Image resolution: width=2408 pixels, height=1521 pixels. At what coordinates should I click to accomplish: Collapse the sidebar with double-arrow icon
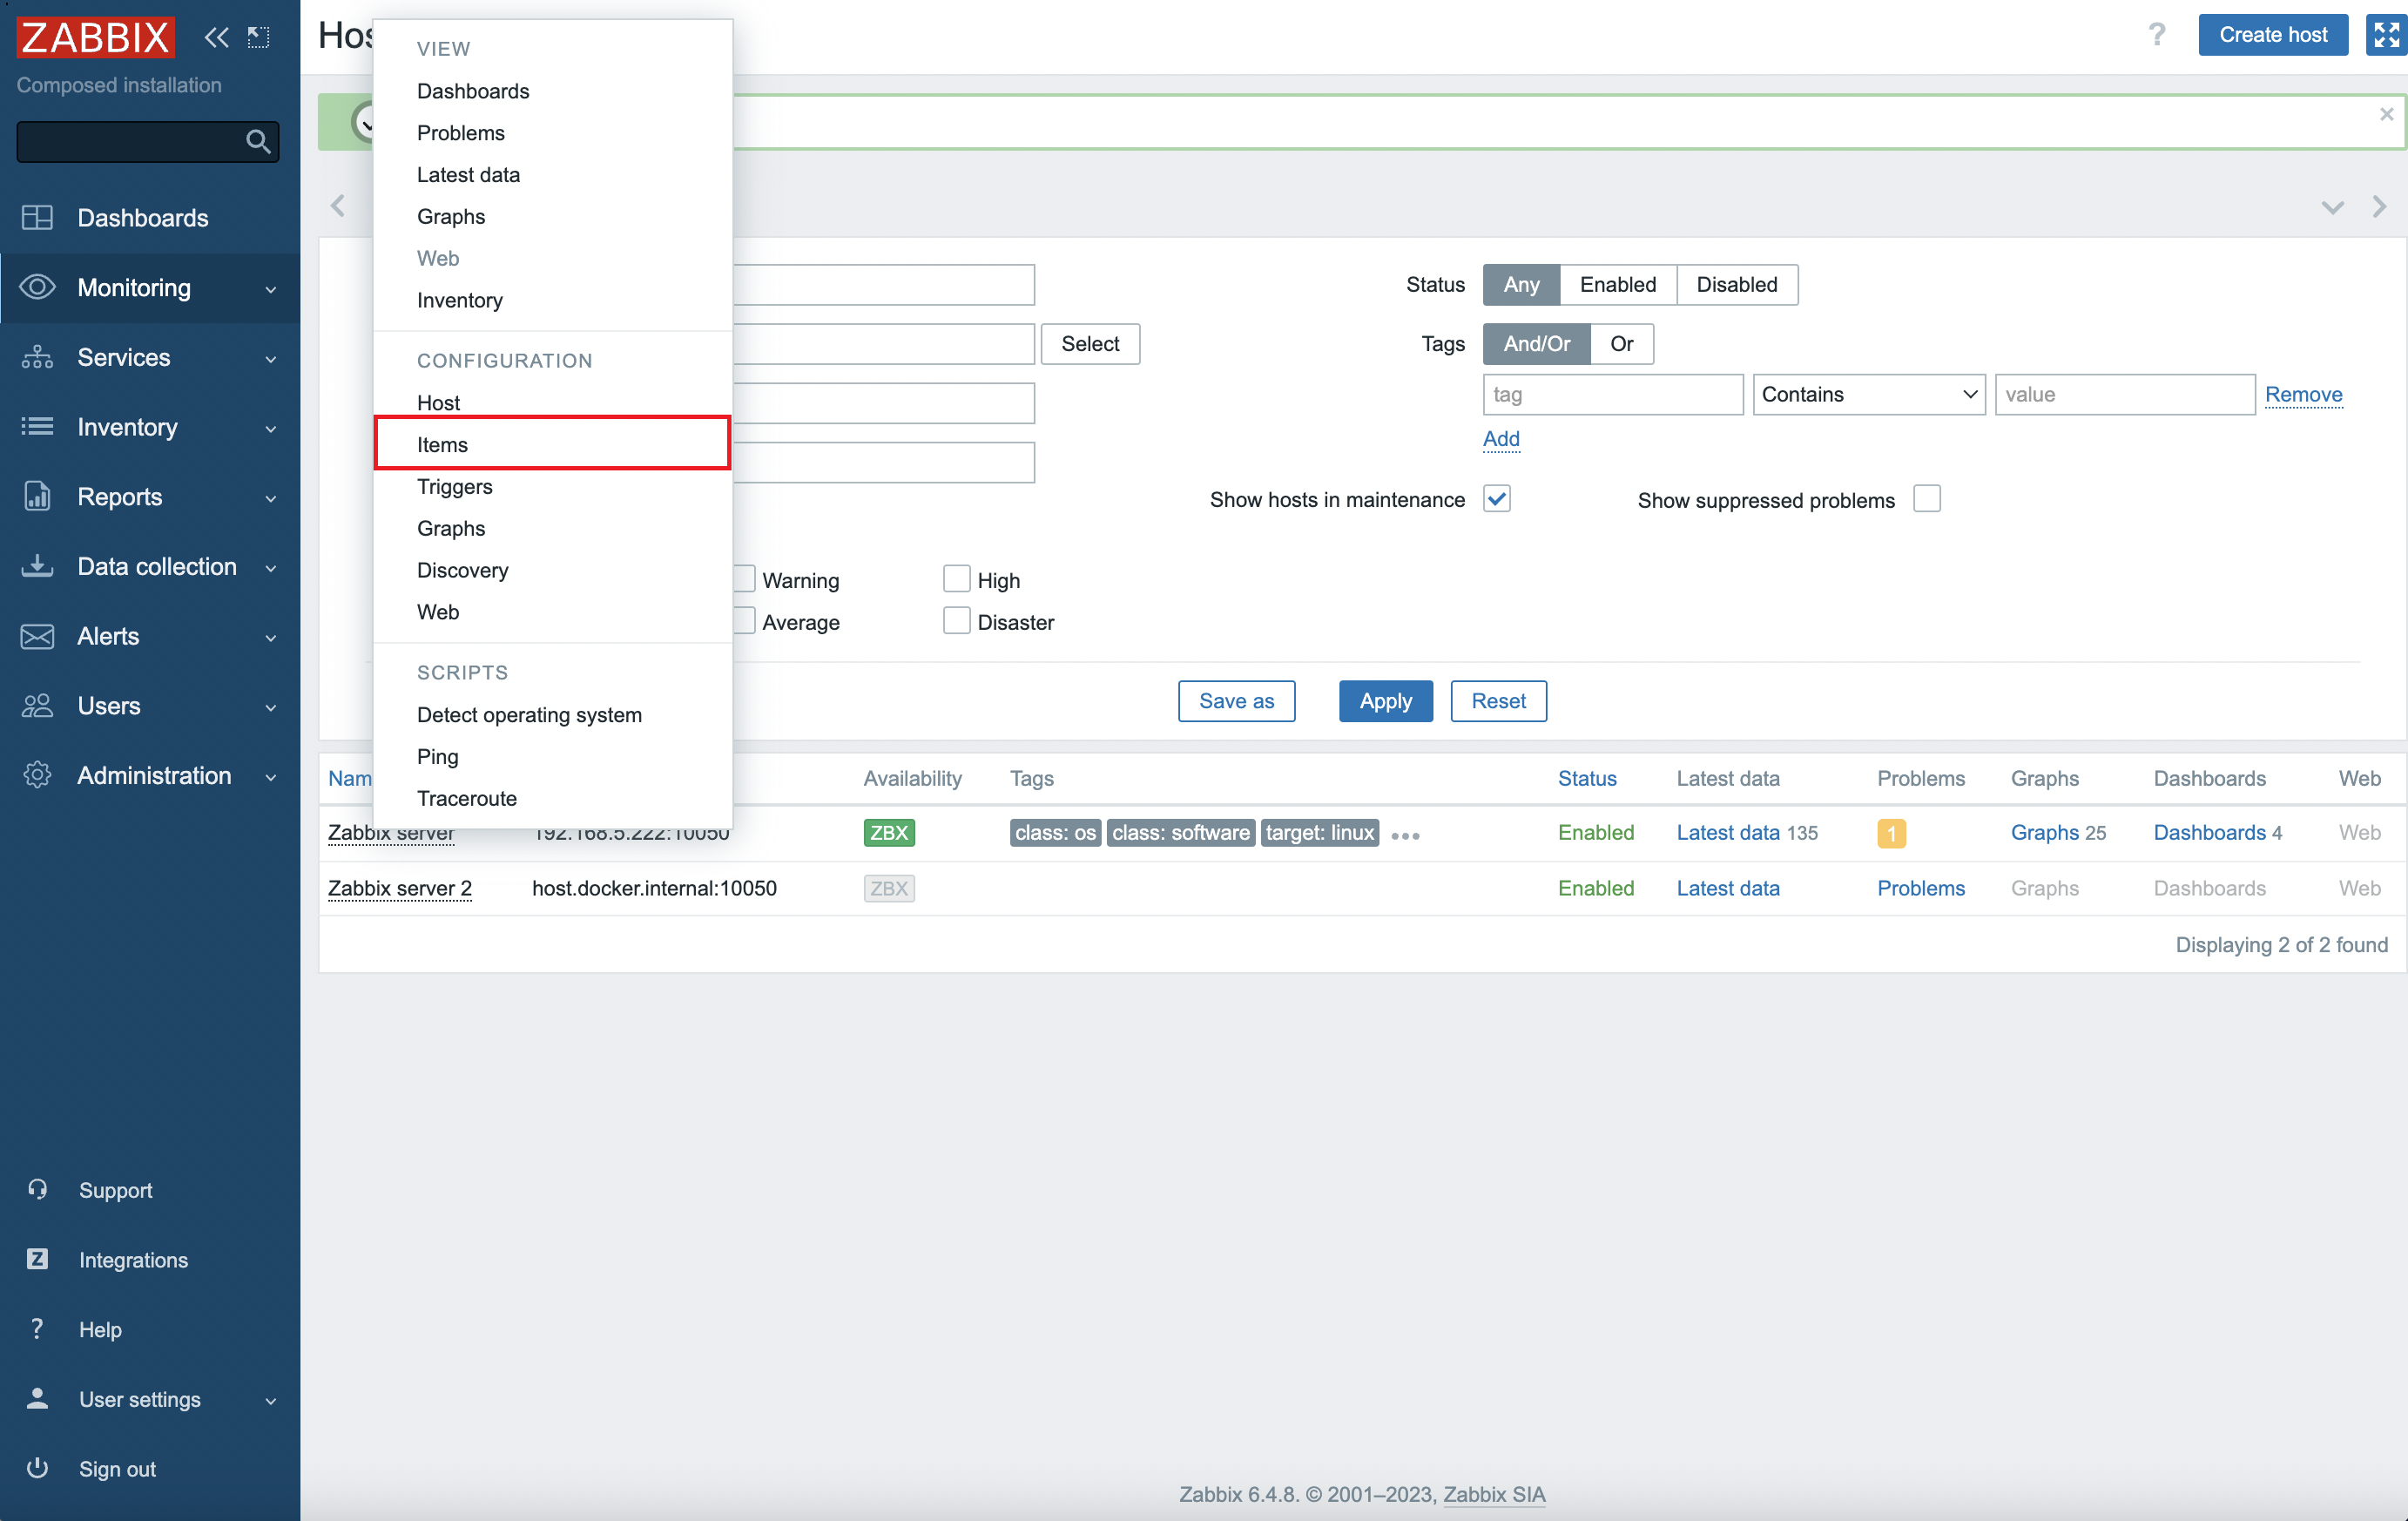point(217,37)
